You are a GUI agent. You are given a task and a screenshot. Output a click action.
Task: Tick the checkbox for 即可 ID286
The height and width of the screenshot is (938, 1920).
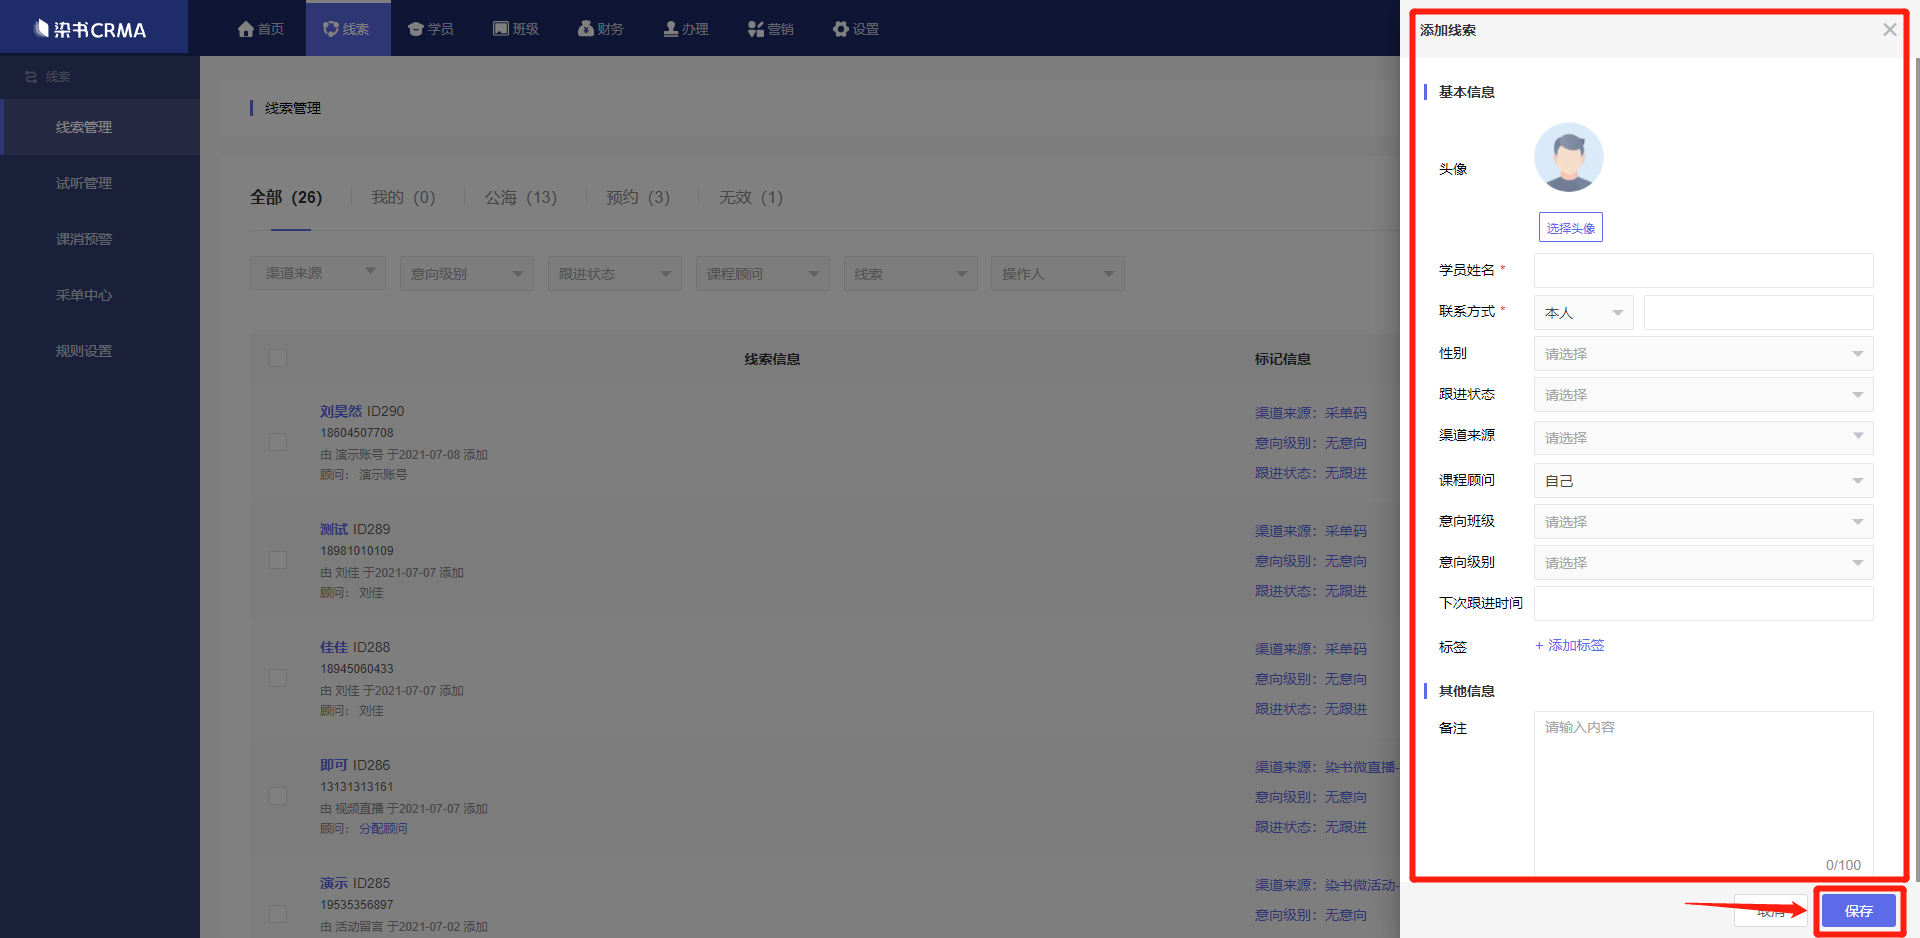pos(278,796)
